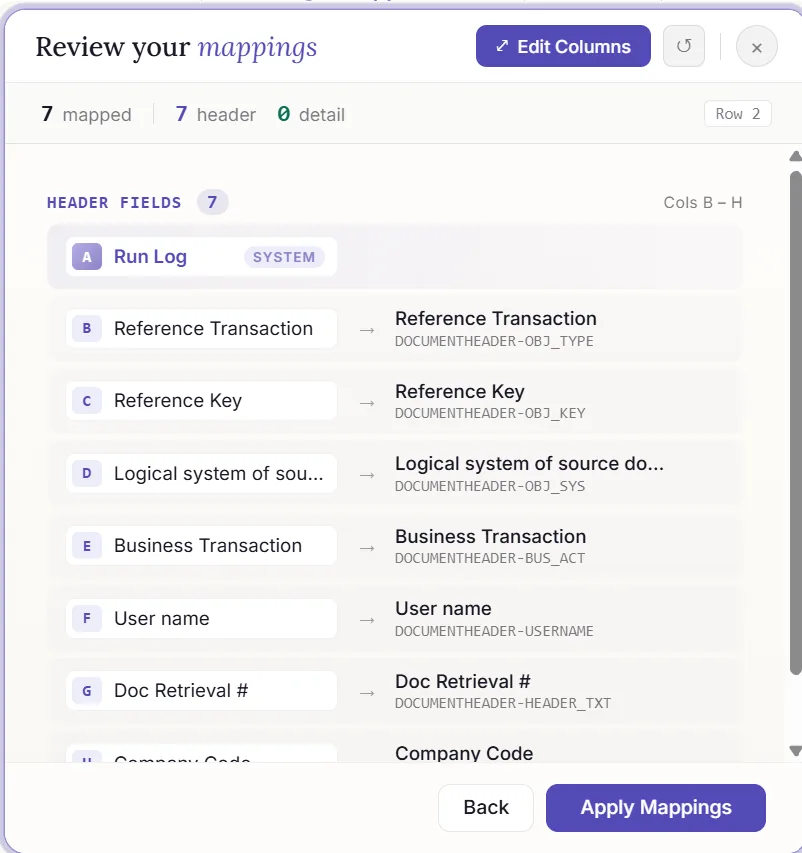Click the Business Transaction target label

tap(490, 536)
